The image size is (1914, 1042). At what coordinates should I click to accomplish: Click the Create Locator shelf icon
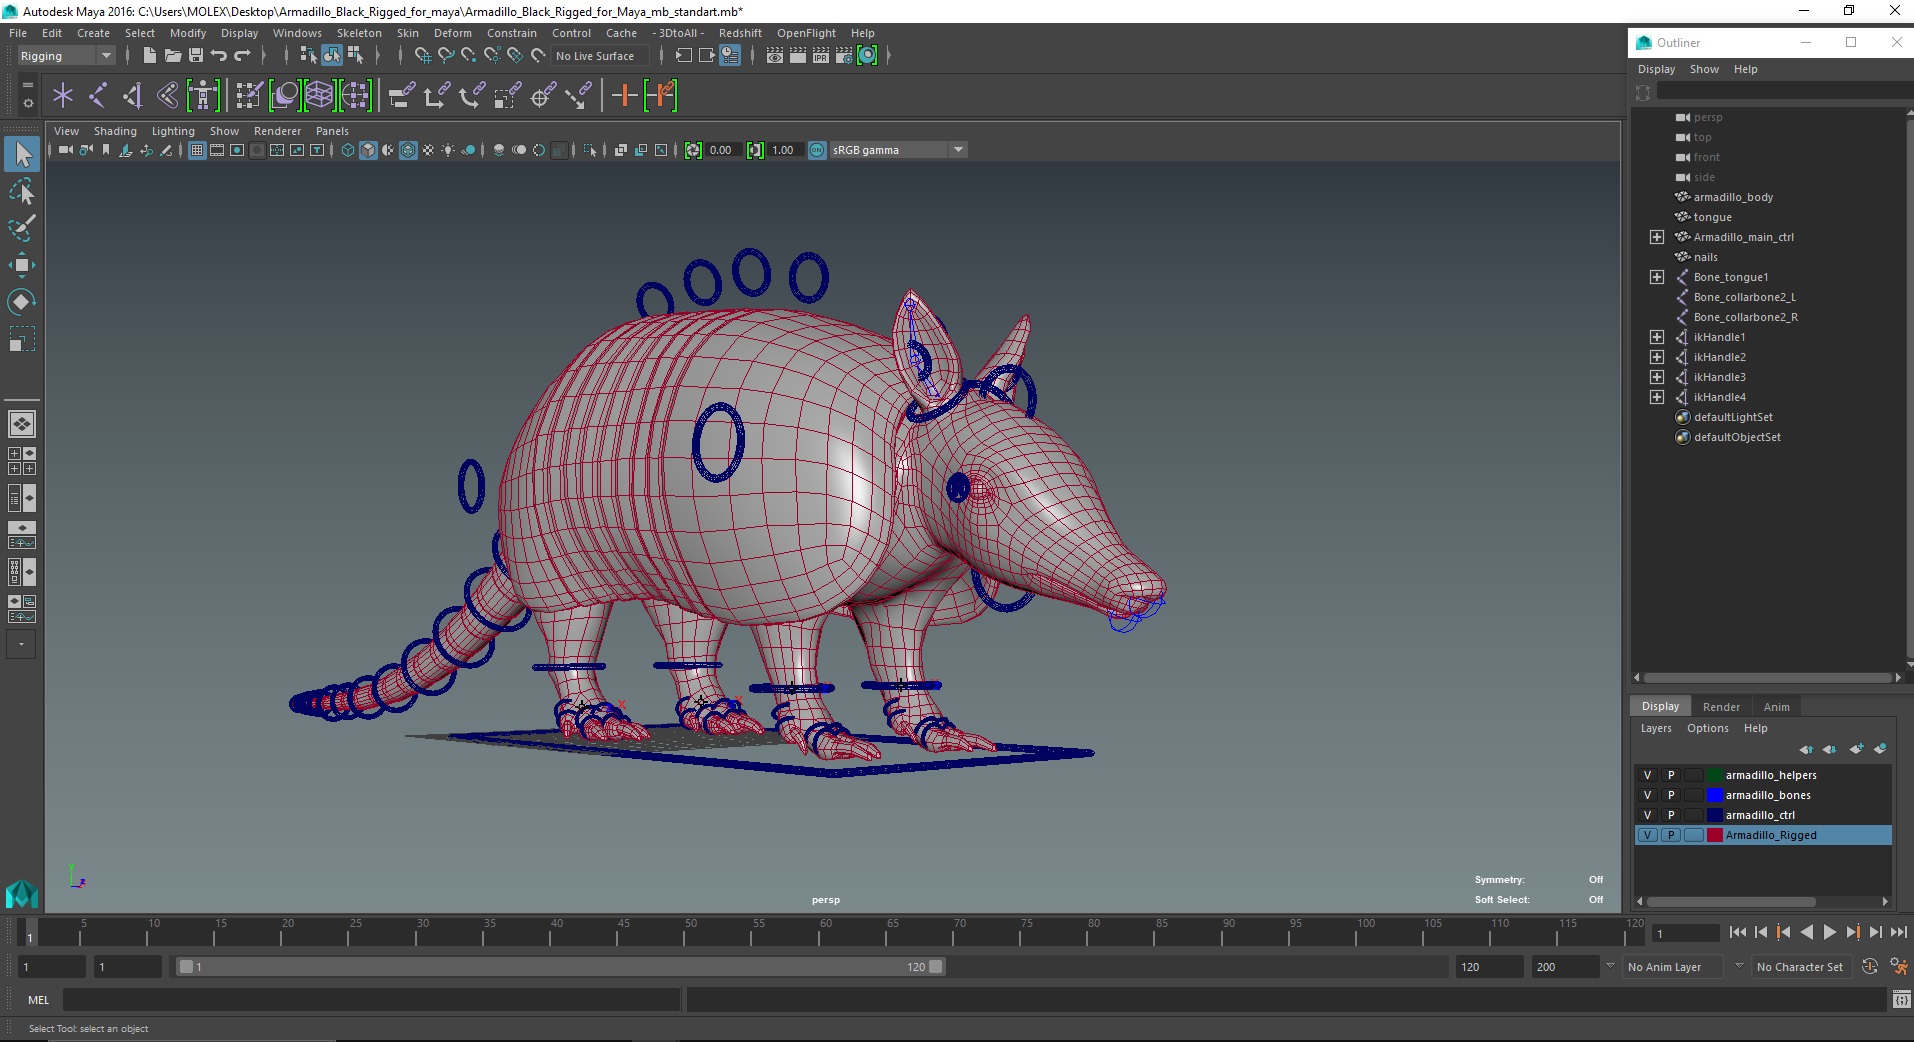pos(63,96)
